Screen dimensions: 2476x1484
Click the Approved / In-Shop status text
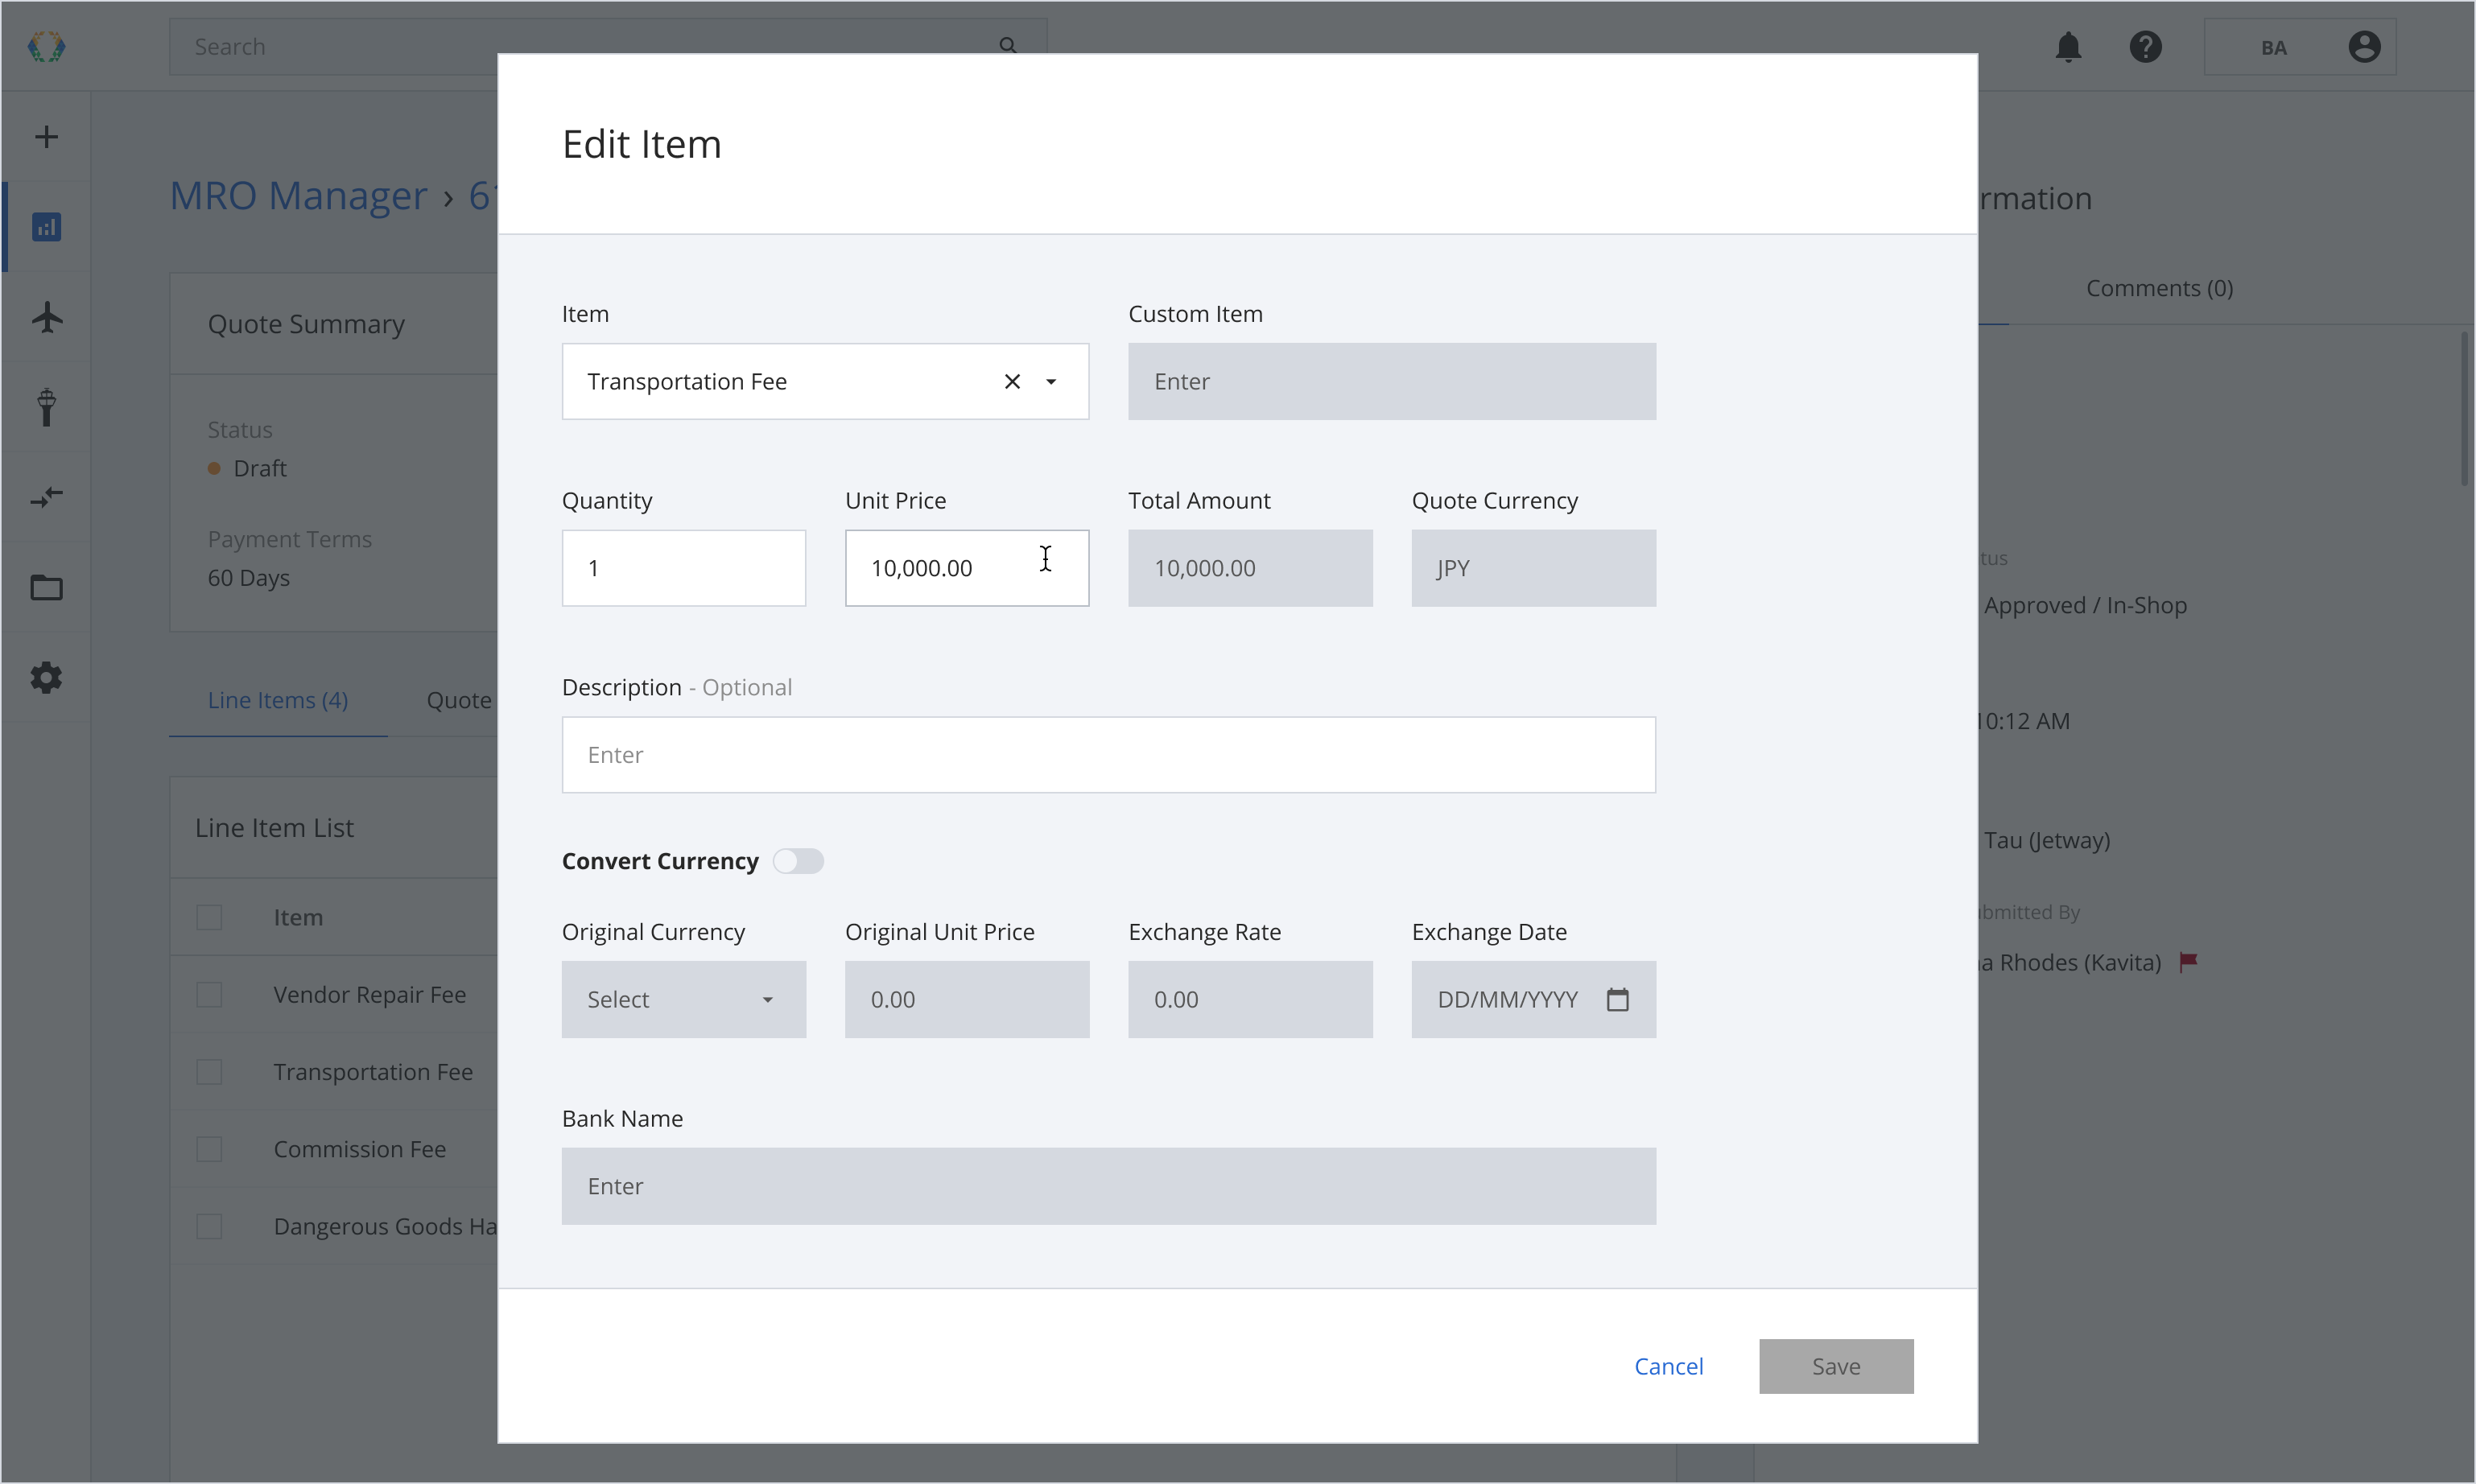pyautogui.click(x=2085, y=605)
